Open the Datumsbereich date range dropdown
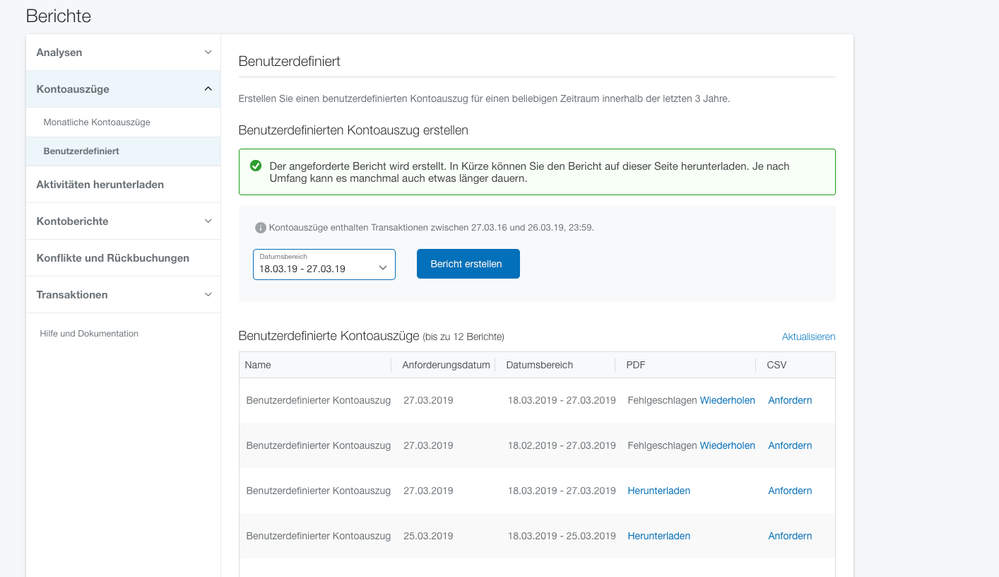The width and height of the screenshot is (999, 577). [324, 264]
